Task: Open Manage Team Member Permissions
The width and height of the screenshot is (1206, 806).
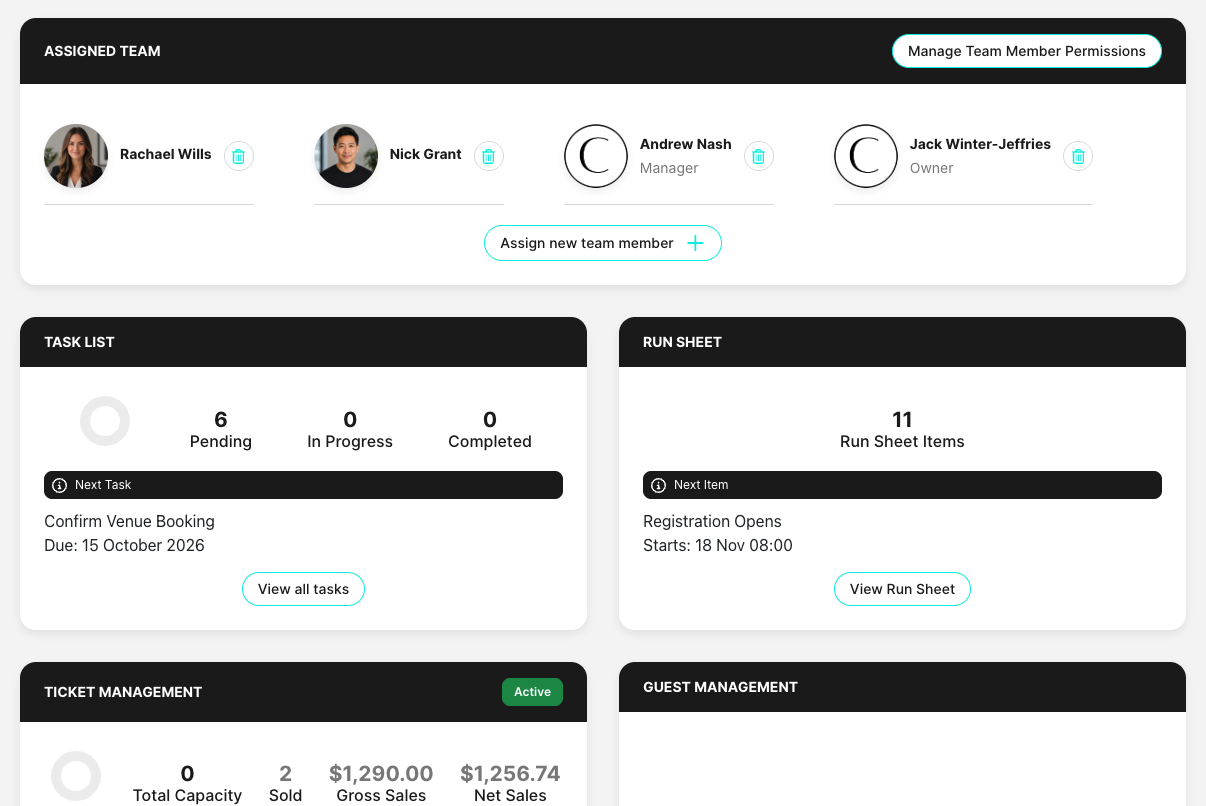Action: [x=1027, y=51]
